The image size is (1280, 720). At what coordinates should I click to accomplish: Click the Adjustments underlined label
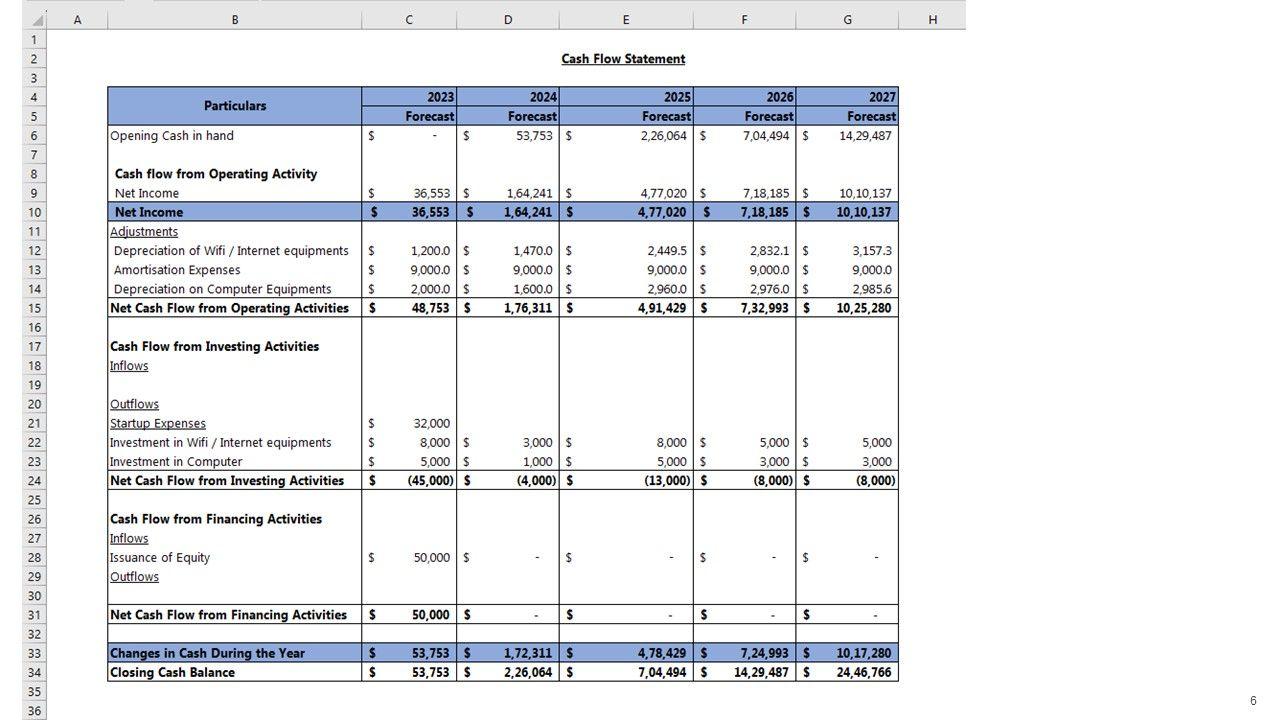point(144,232)
